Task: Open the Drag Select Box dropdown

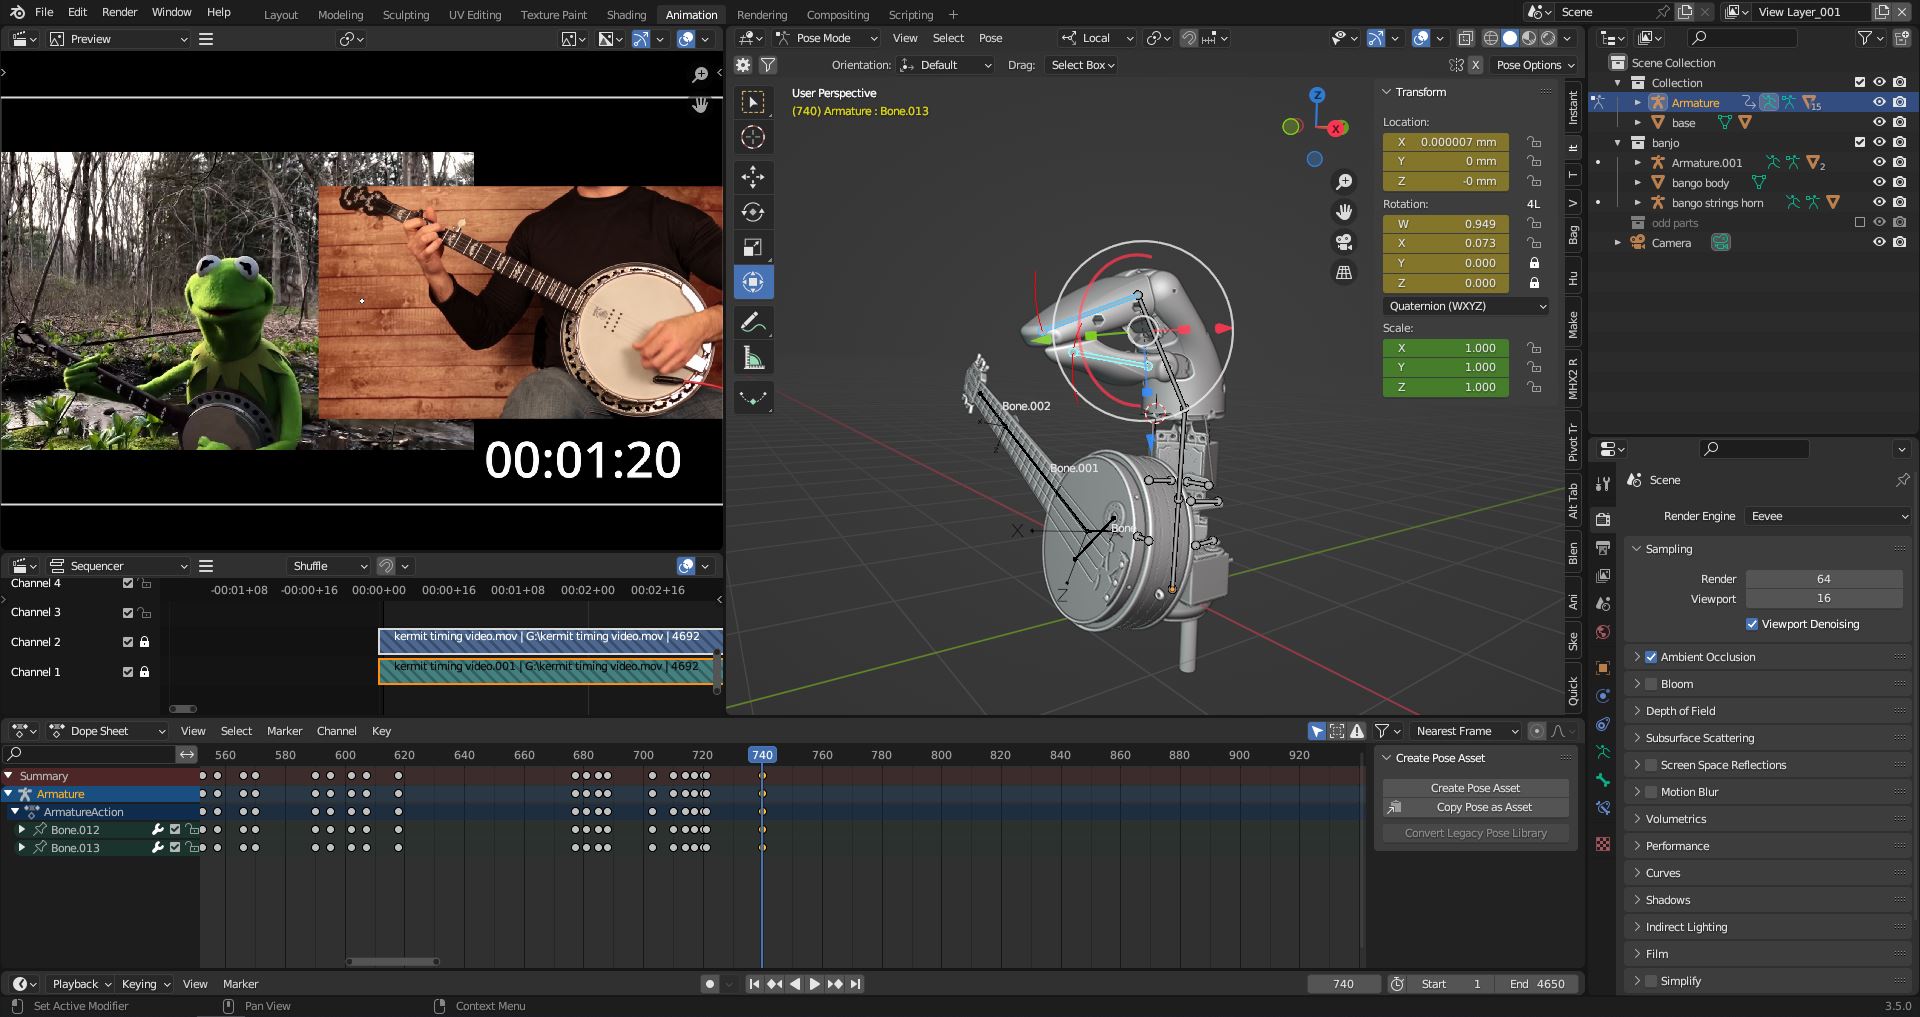Action: pyautogui.click(x=1082, y=65)
